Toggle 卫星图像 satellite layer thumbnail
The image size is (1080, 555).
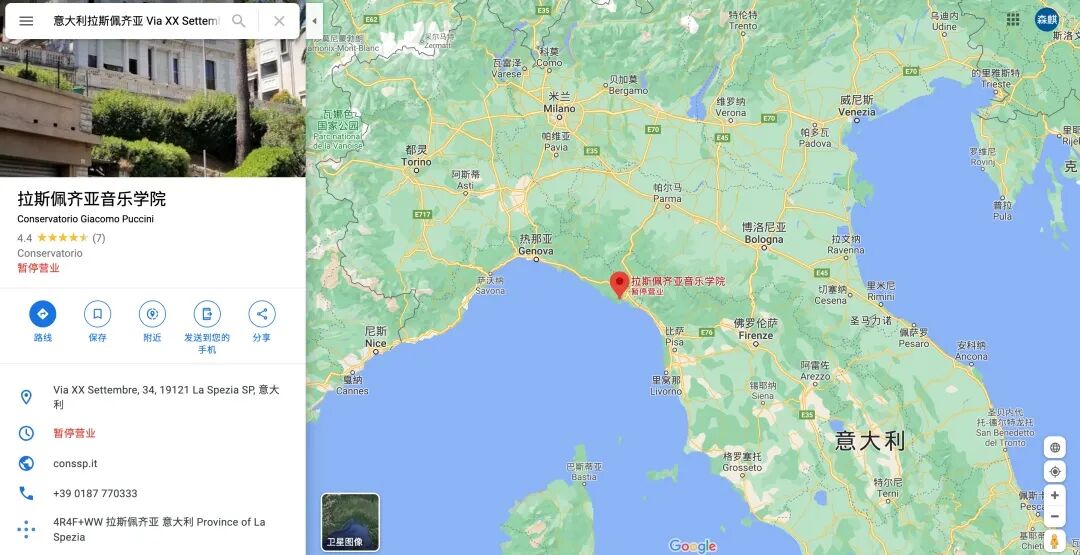click(351, 522)
